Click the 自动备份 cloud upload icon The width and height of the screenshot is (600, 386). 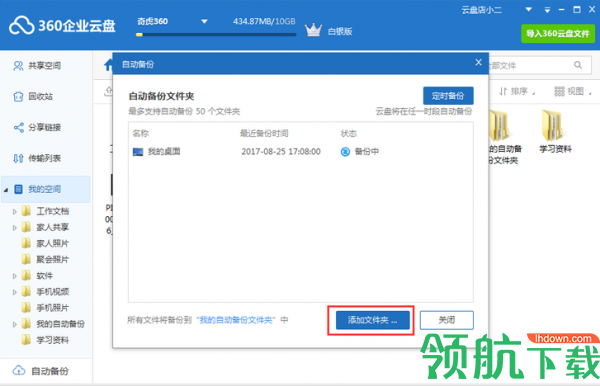point(19,371)
